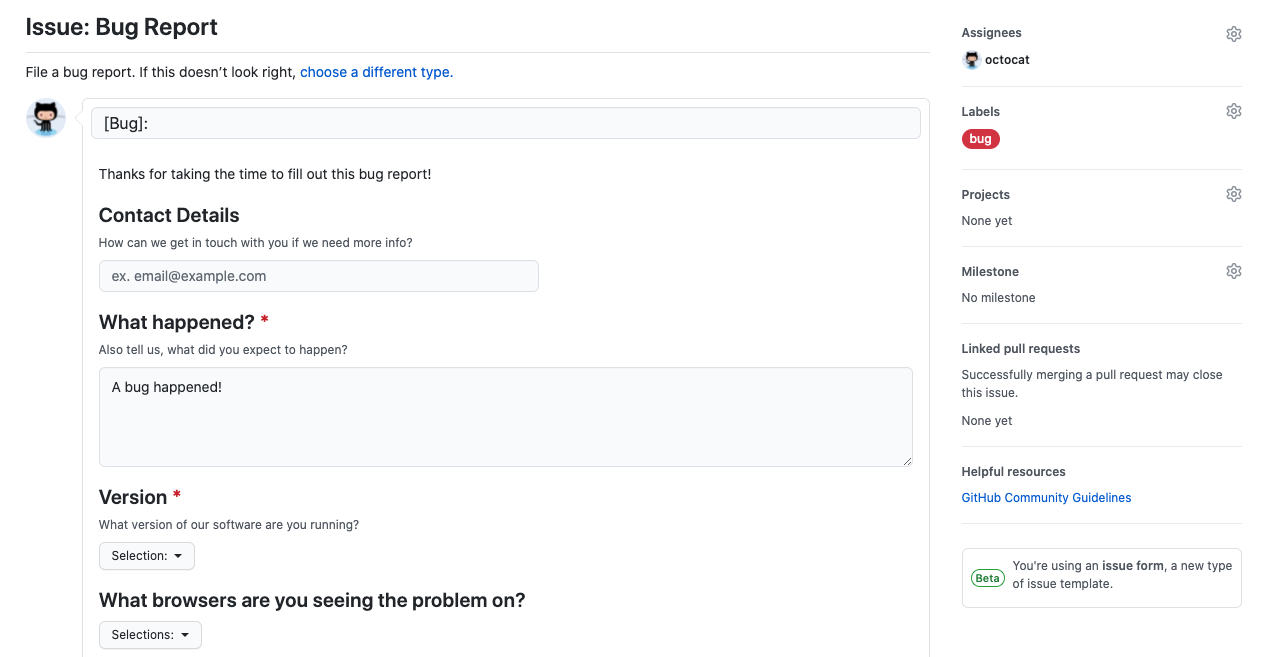The width and height of the screenshot is (1268, 657).
Task: Open the Projects settings gear
Action: (x=1233, y=193)
